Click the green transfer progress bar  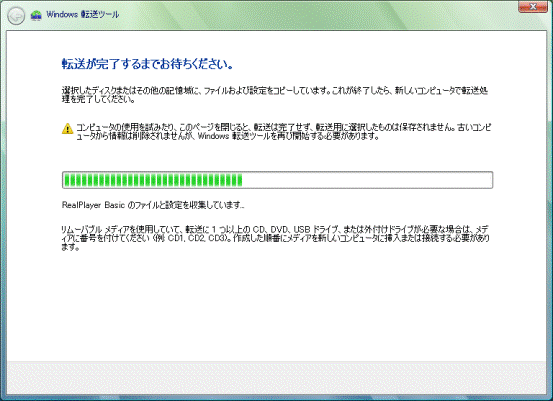point(277,180)
